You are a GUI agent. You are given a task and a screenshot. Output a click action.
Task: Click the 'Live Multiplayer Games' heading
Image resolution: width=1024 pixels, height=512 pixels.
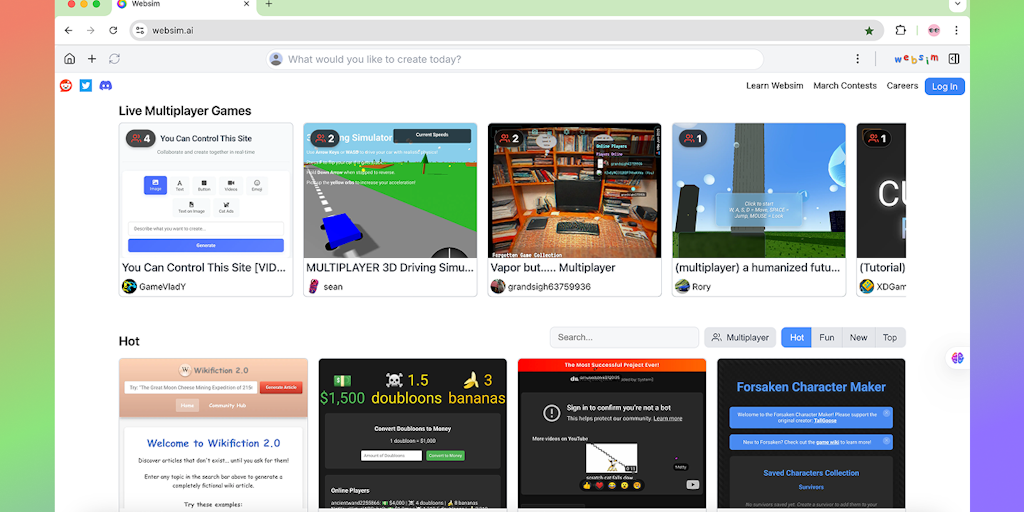point(185,111)
